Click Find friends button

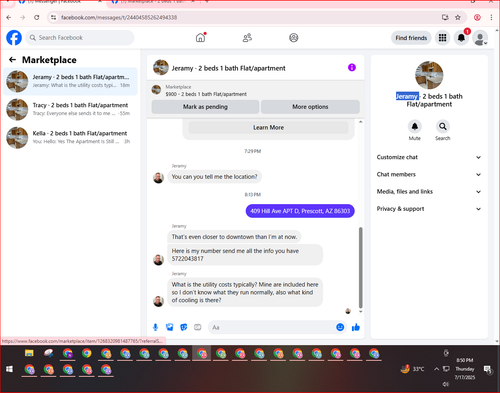point(411,38)
